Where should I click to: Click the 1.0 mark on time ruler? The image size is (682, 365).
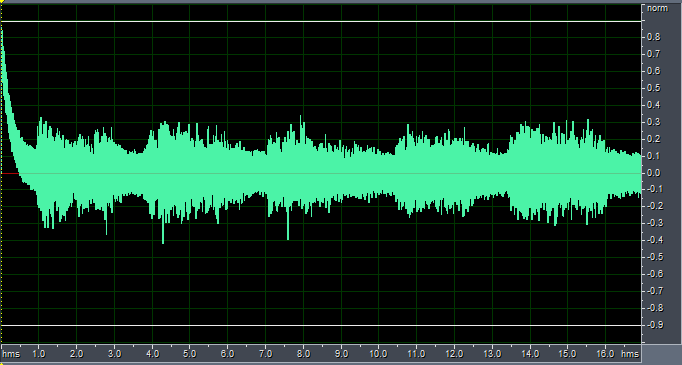pyautogui.click(x=38, y=354)
